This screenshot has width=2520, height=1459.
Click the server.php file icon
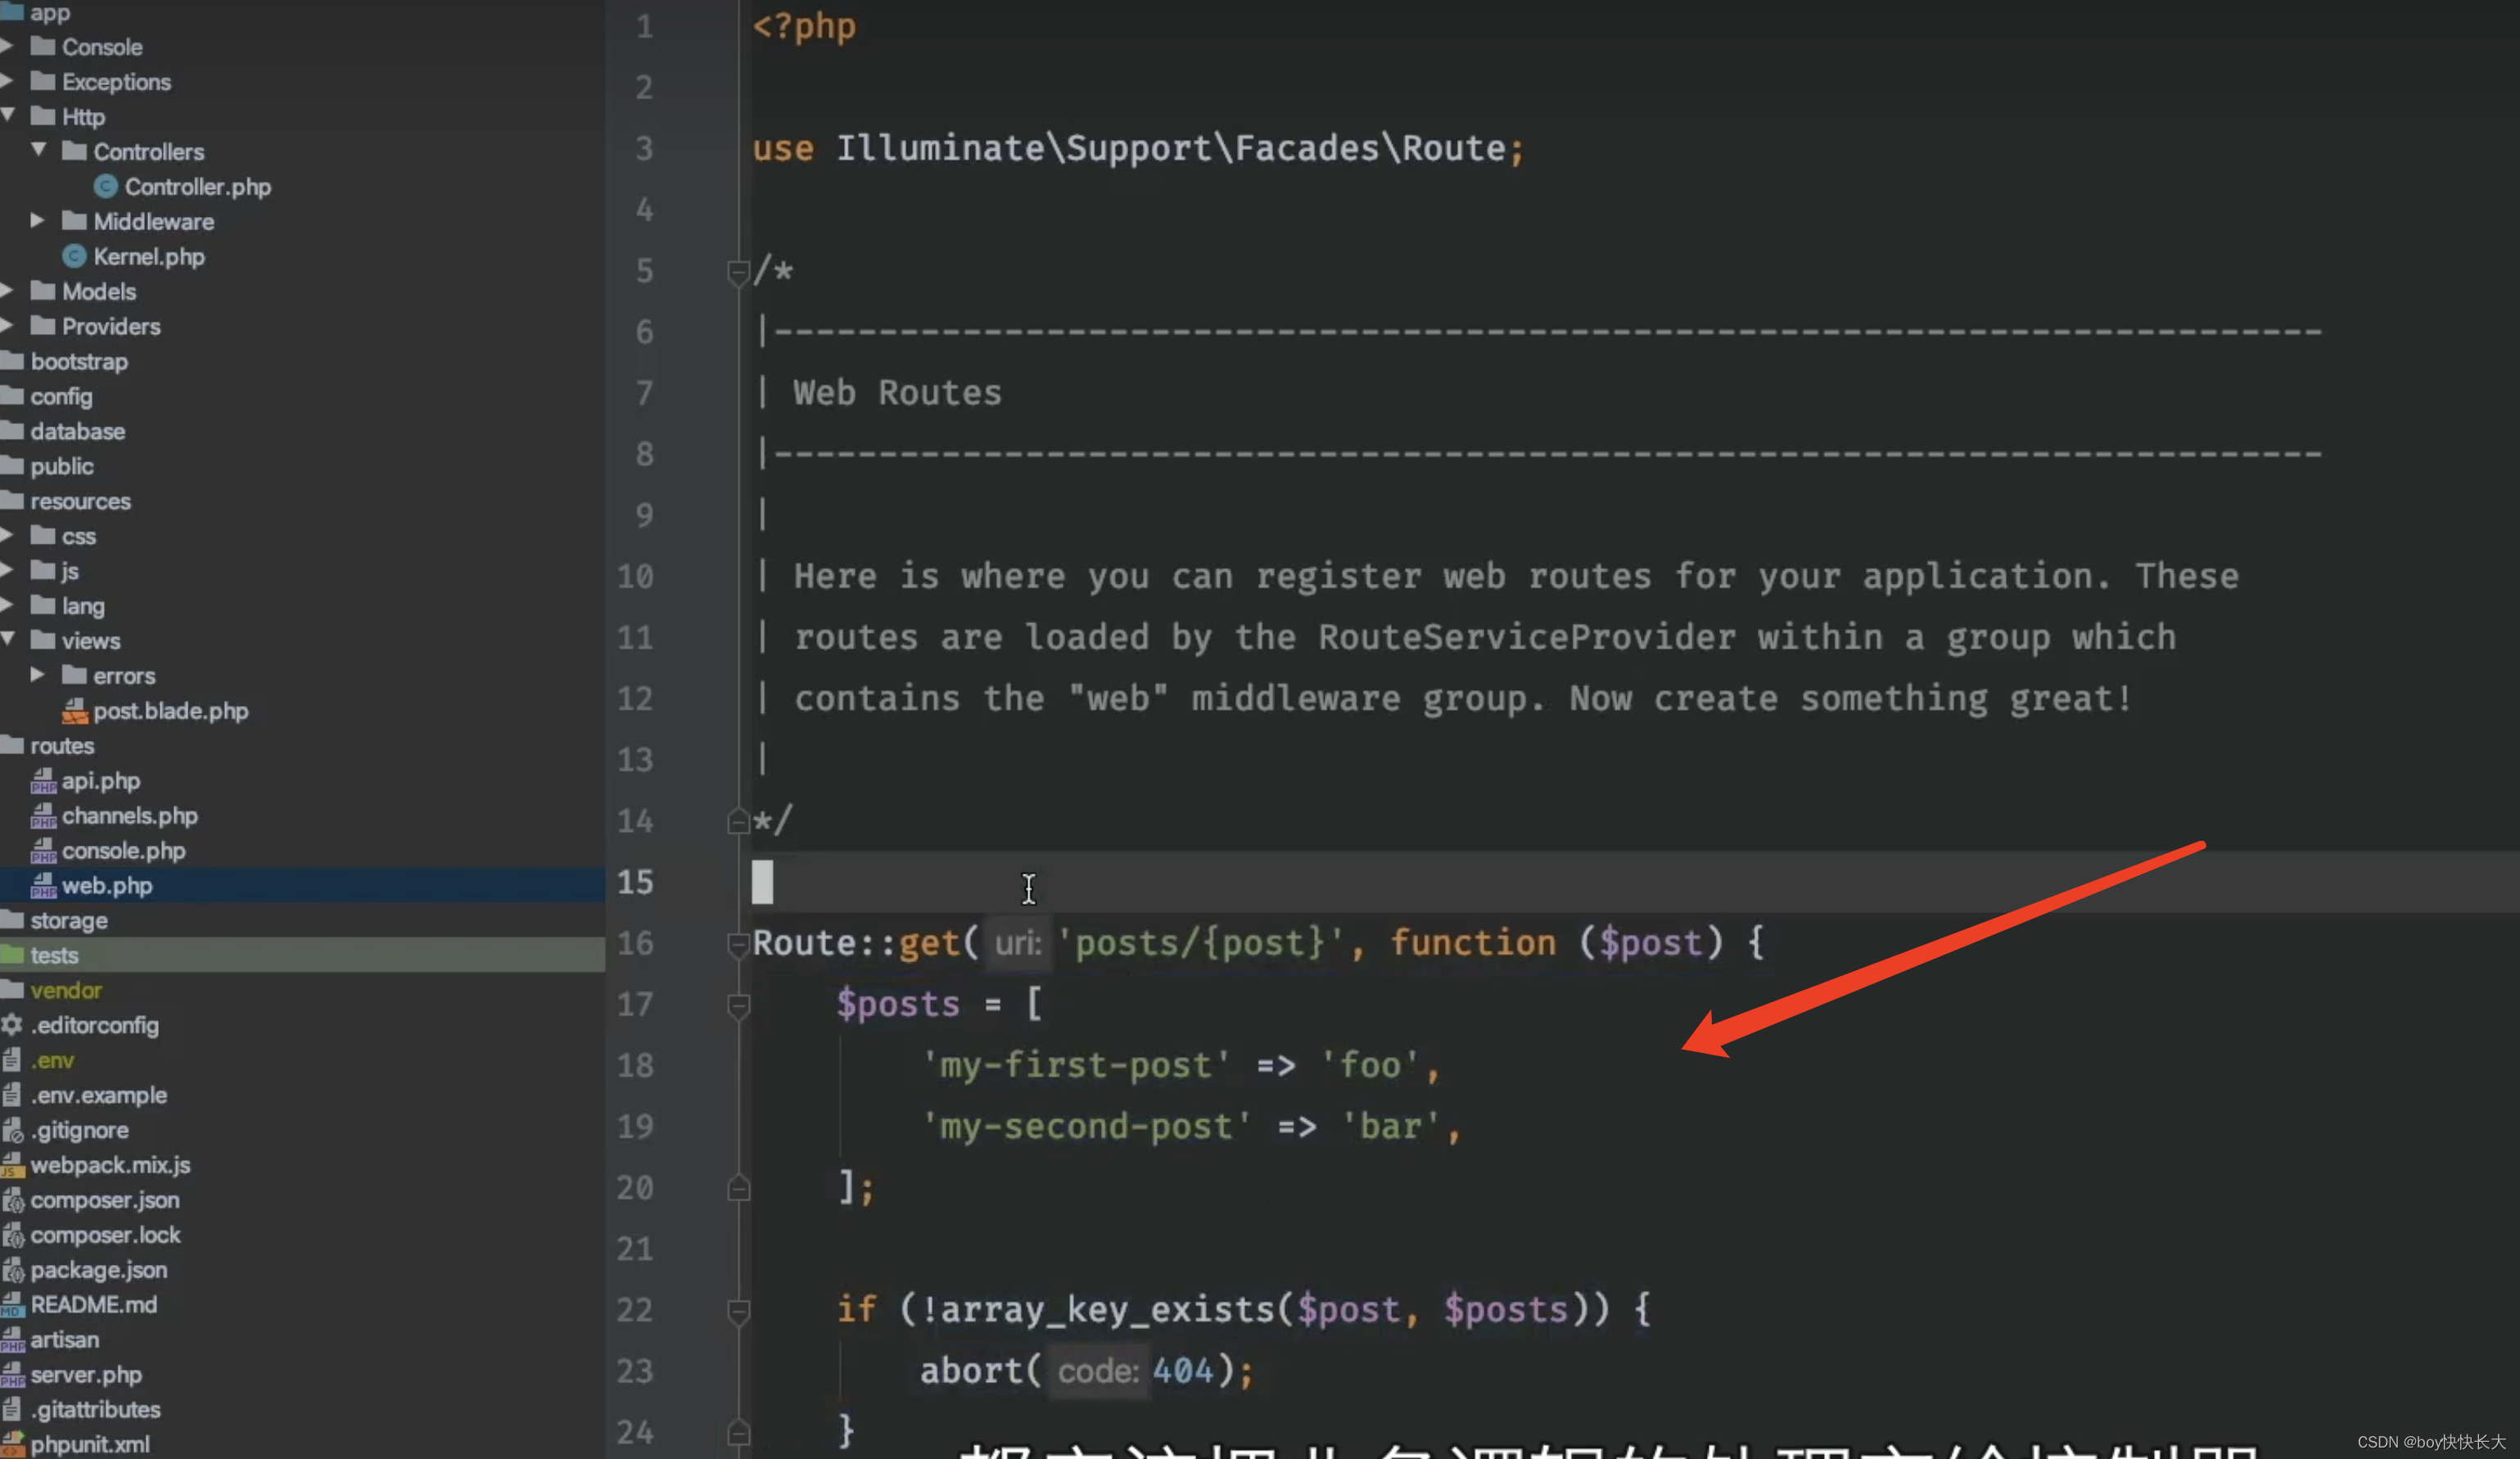click(12, 1374)
